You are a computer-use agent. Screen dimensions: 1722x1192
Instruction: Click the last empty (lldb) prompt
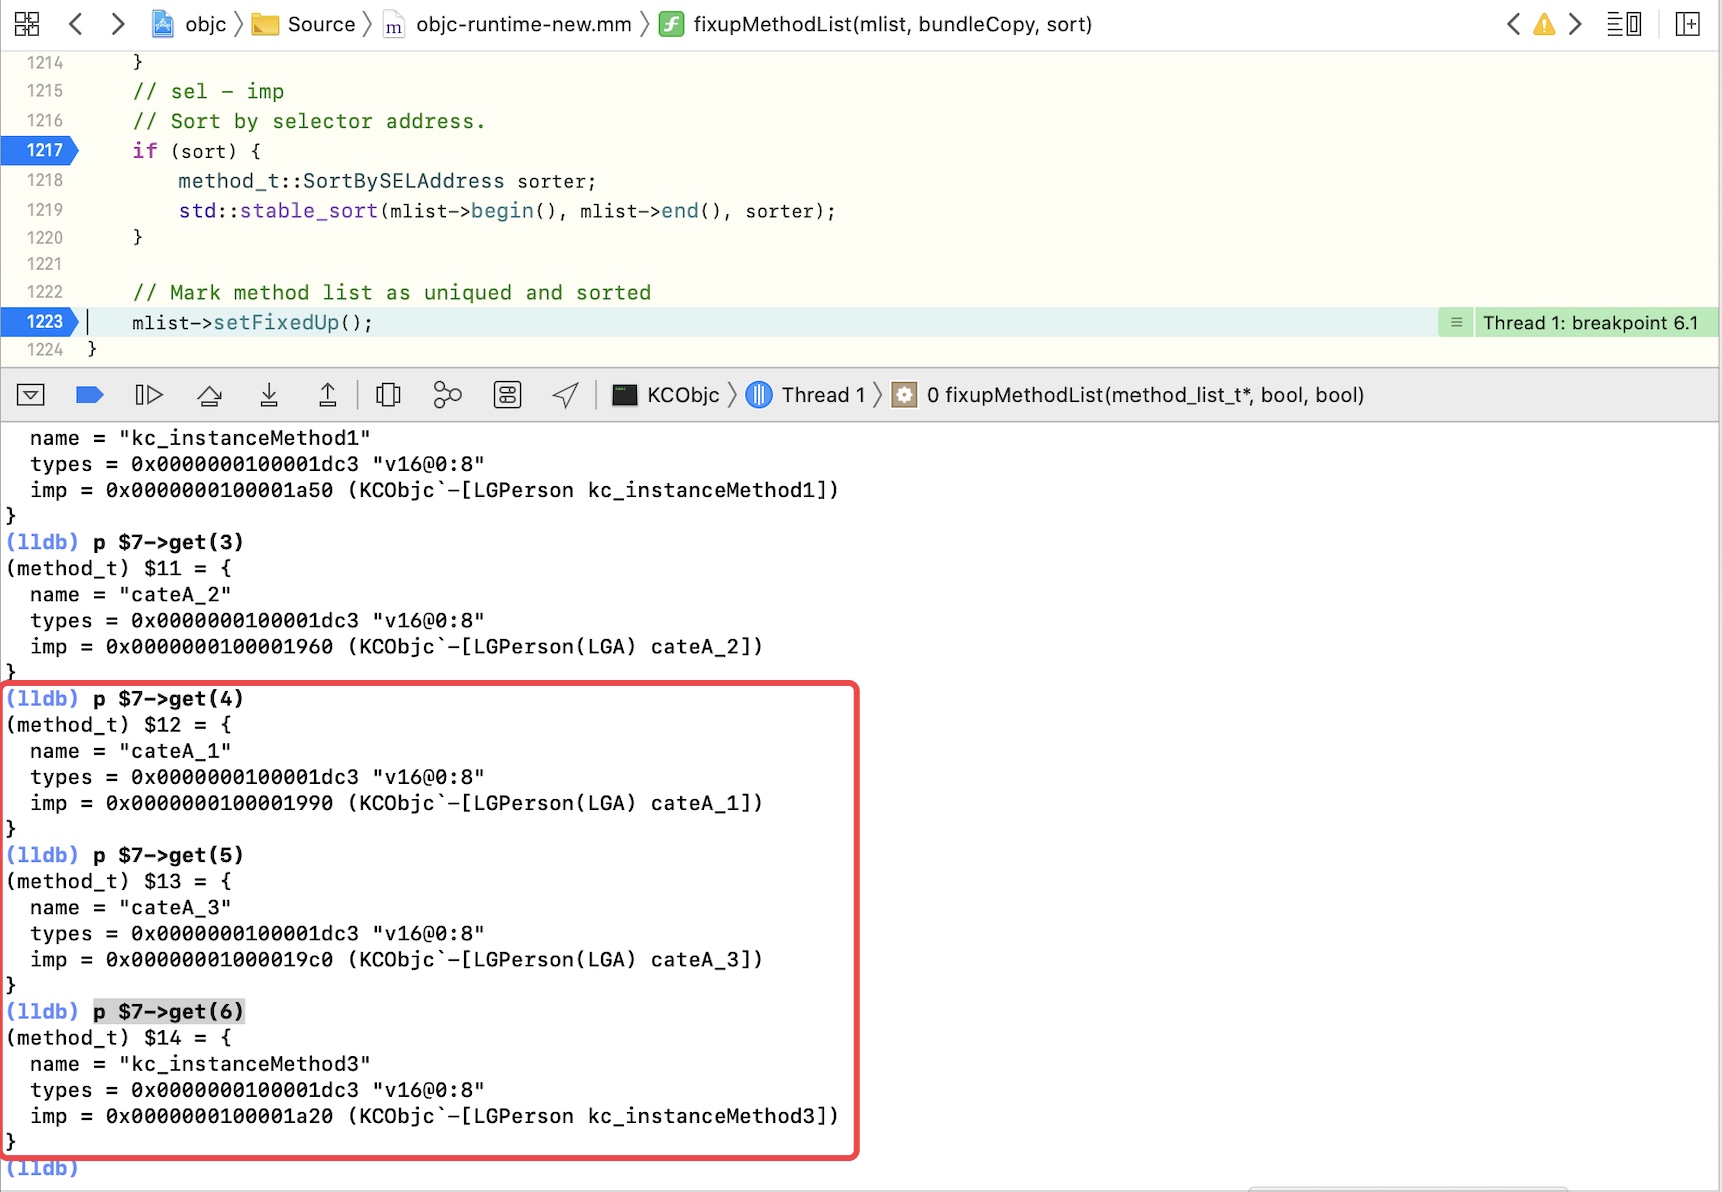click(42, 1168)
